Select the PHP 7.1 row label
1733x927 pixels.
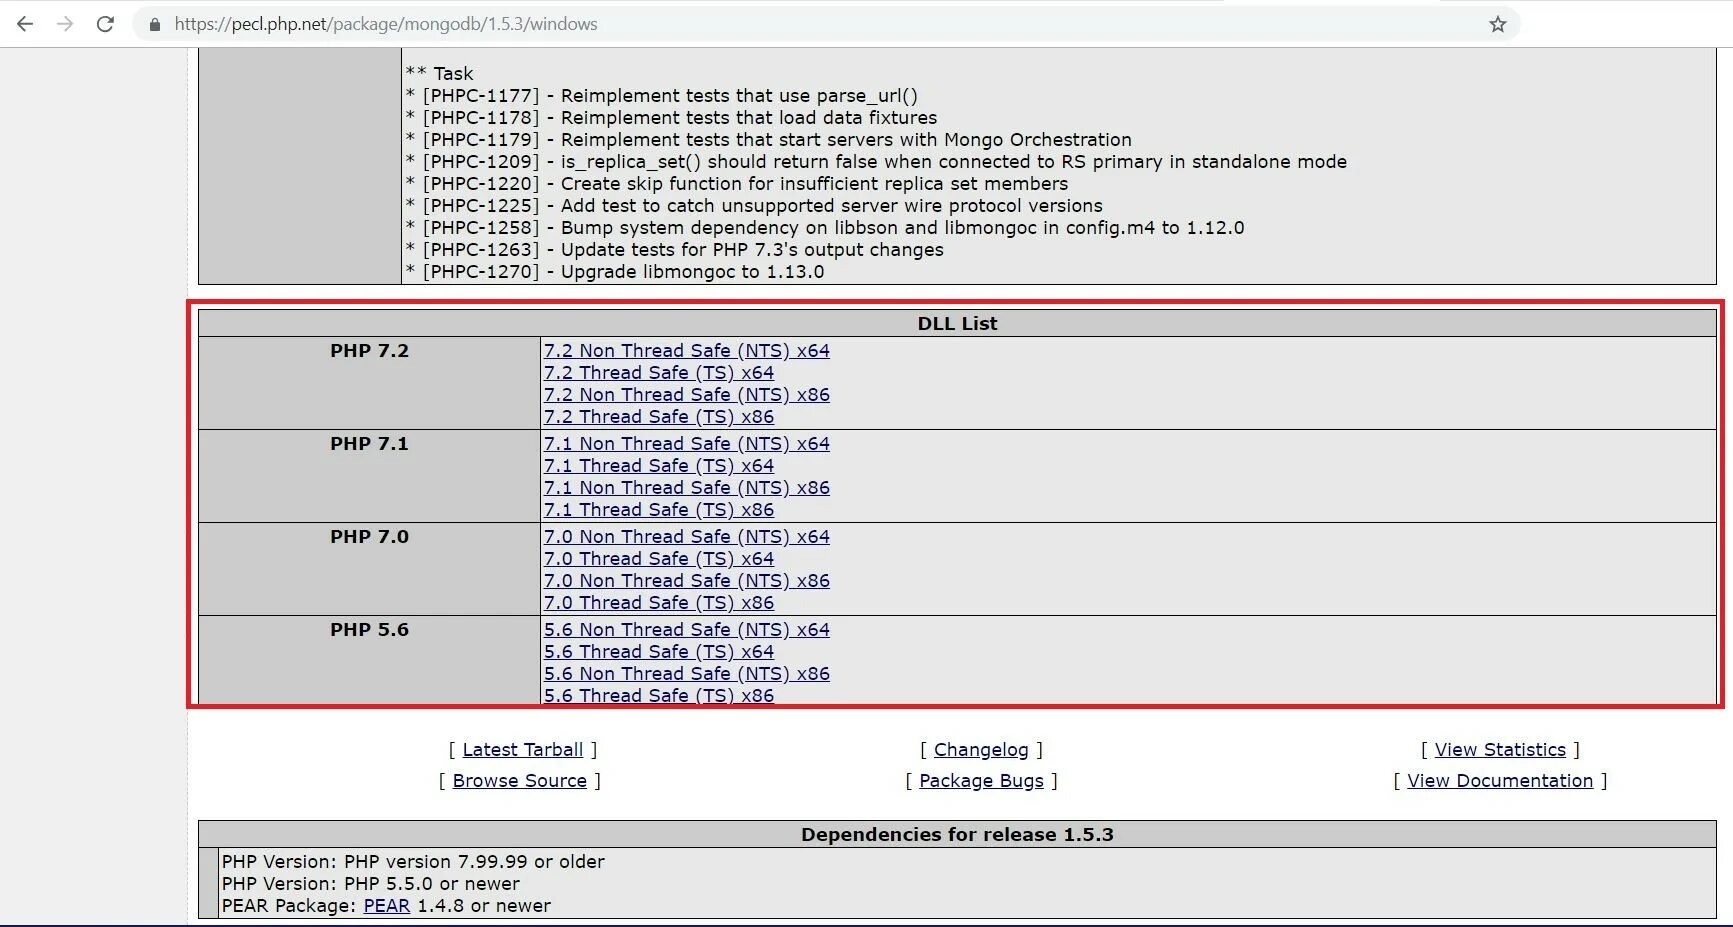(370, 444)
